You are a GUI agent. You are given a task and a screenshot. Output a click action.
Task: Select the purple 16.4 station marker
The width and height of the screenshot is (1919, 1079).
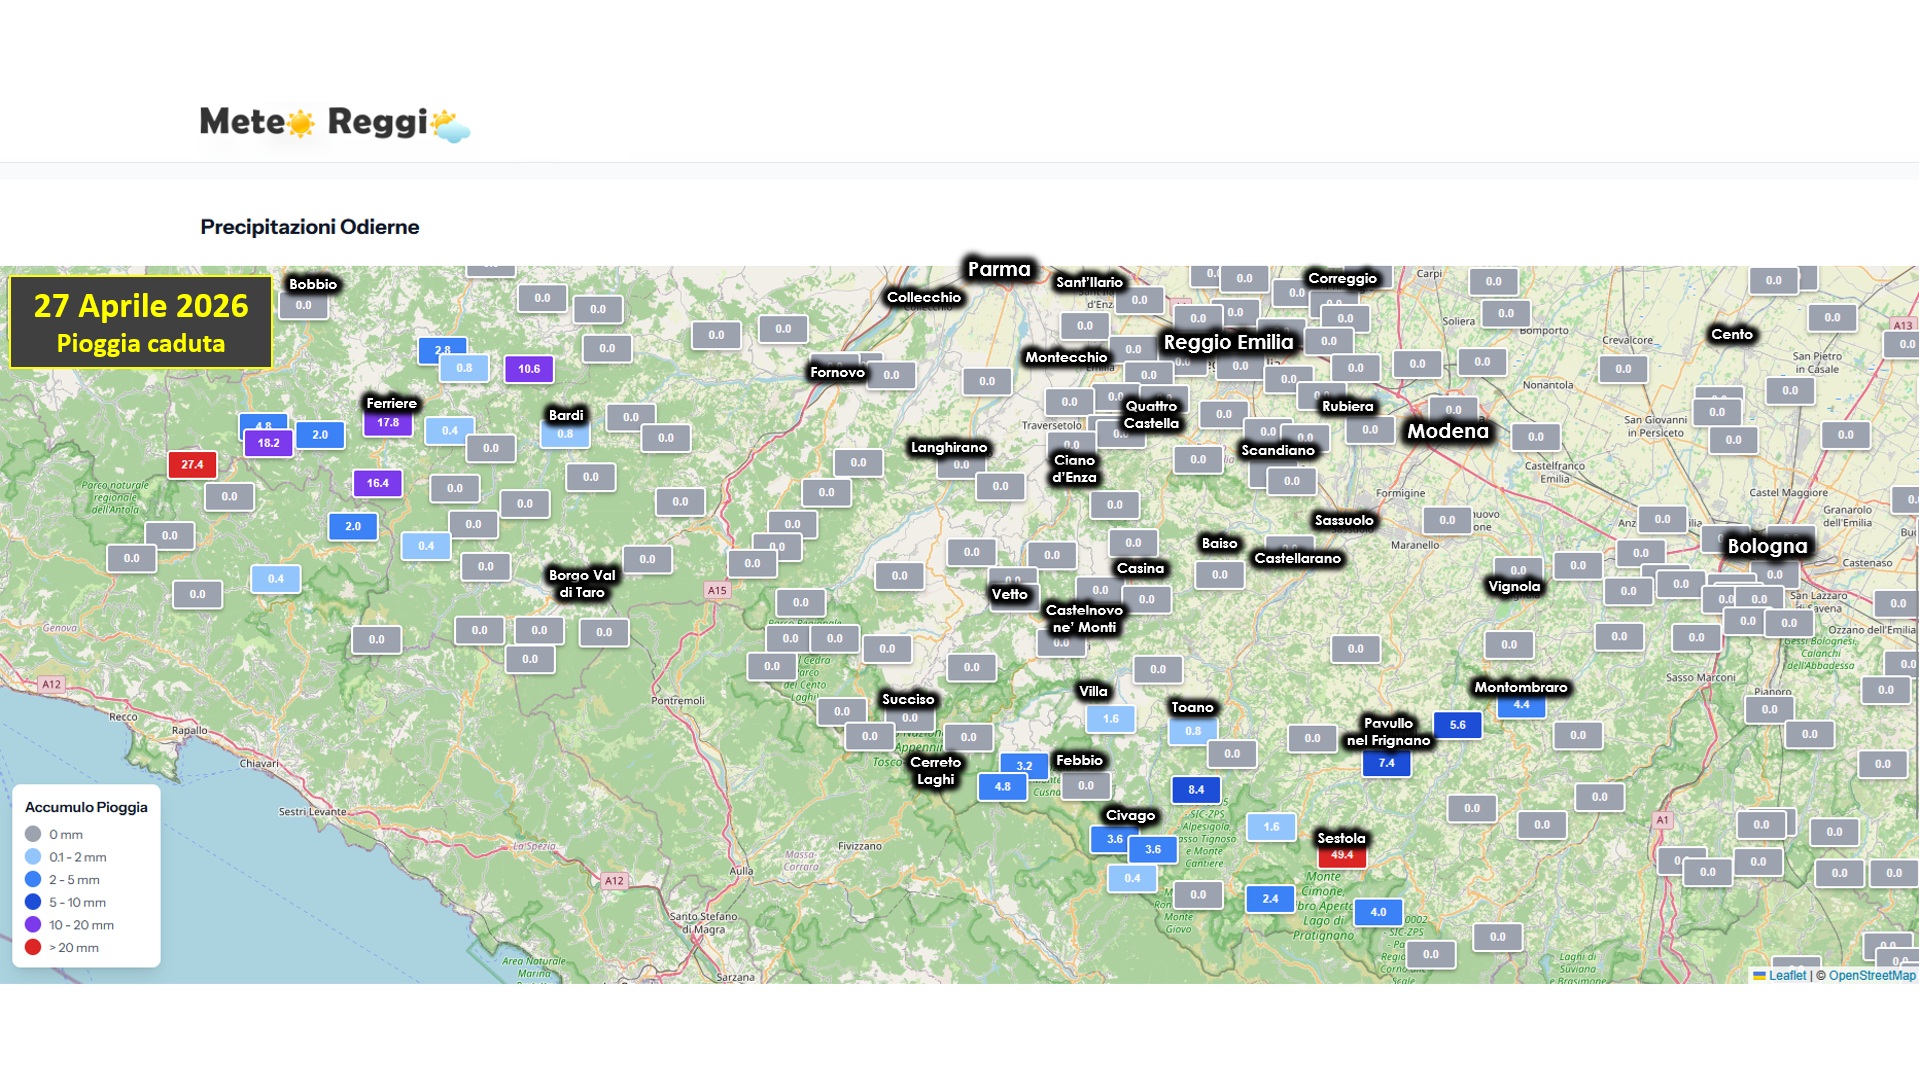click(x=377, y=483)
